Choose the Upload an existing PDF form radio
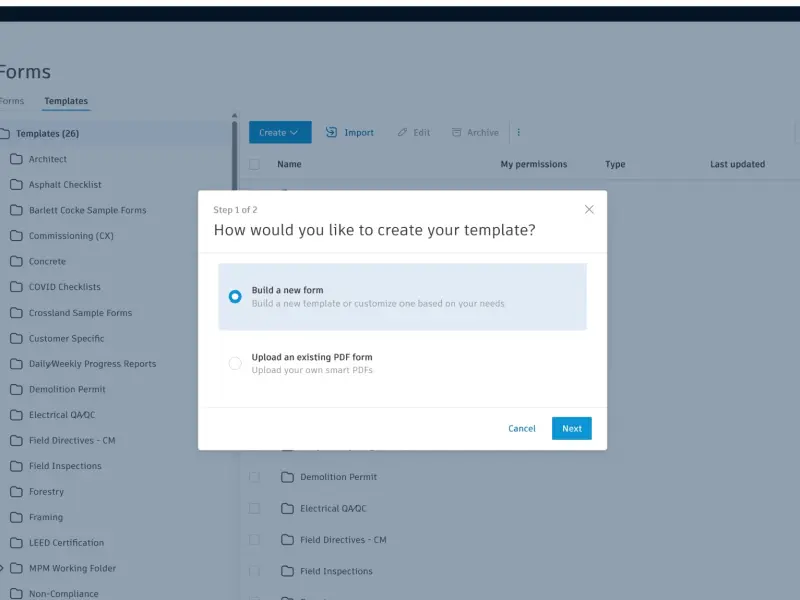800x600 pixels. point(235,363)
